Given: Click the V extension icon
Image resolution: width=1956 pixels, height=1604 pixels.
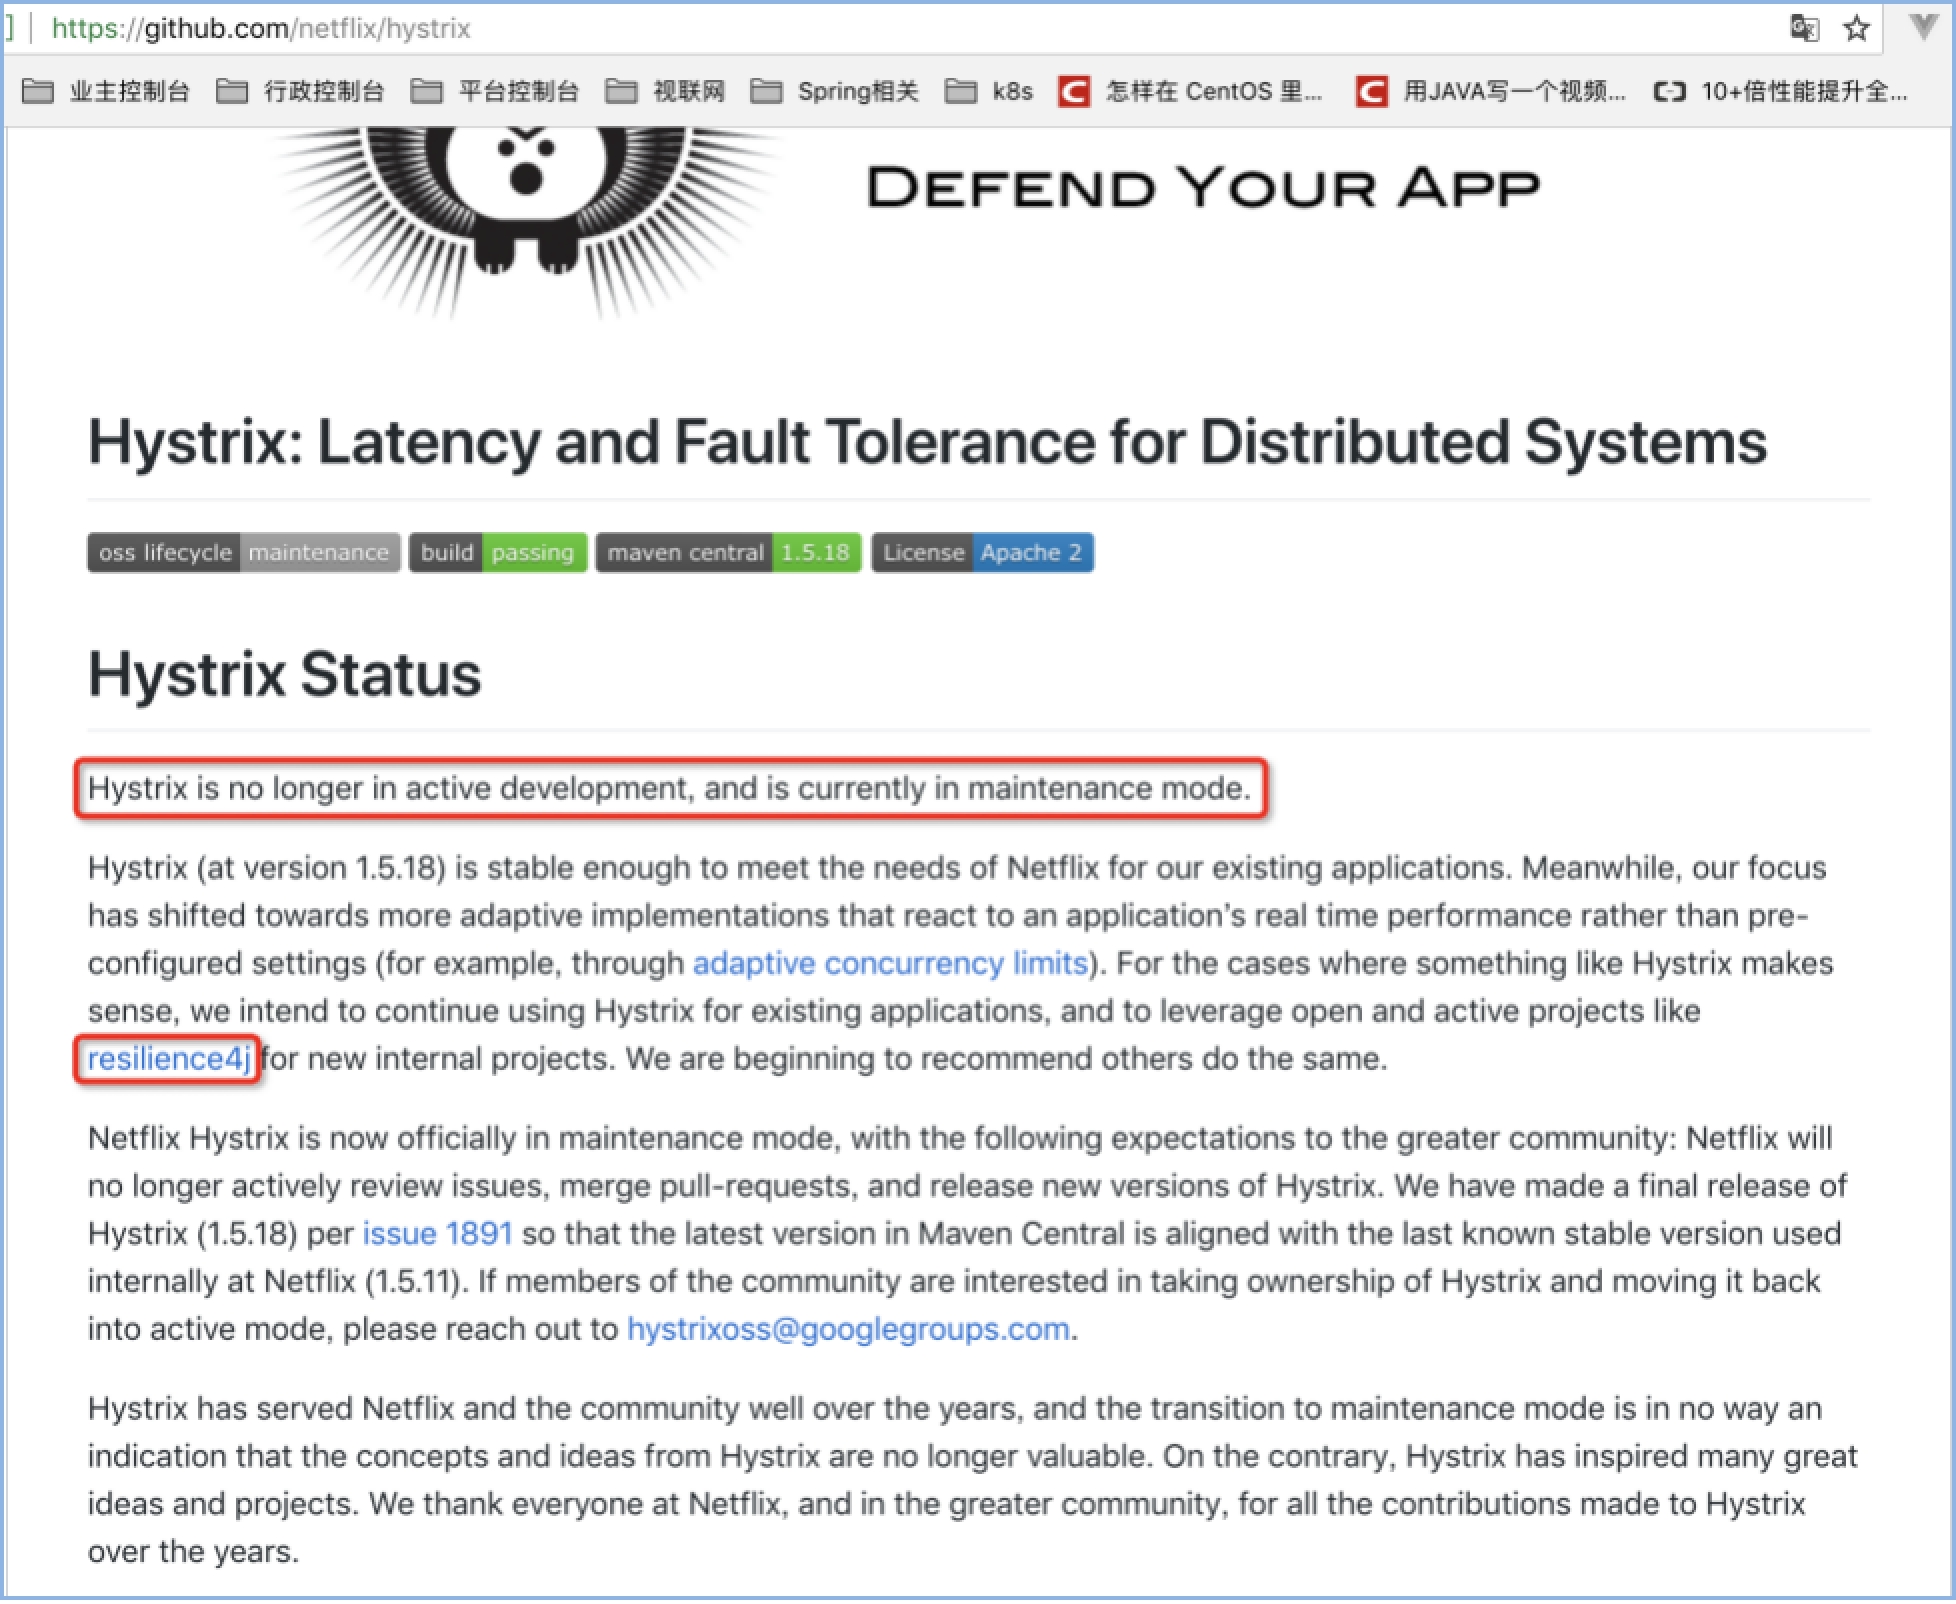Looking at the screenshot, I should point(1923,27).
